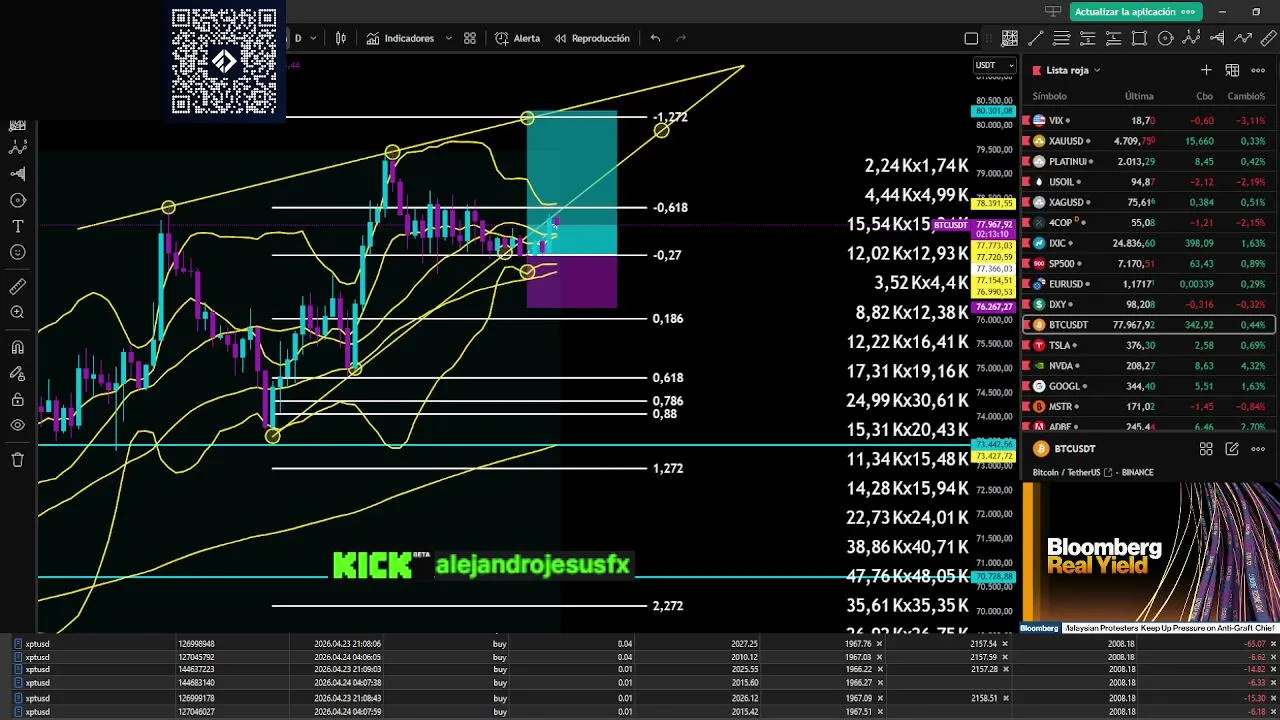The height and width of the screenshot is (720, 1280).
Task: Select EURUSD in the watchlist
Action: (x=1149, y=284)
